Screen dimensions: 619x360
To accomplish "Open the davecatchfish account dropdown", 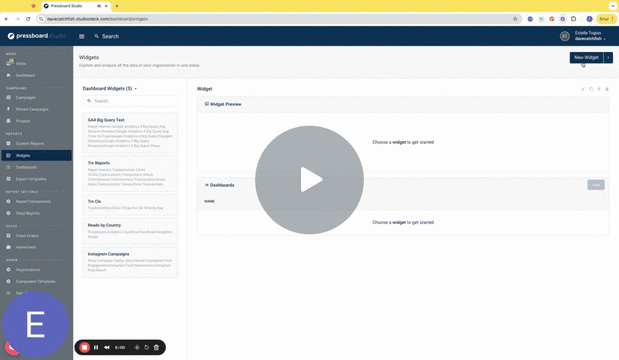I will pyautogui.click(x=590, y=39).
